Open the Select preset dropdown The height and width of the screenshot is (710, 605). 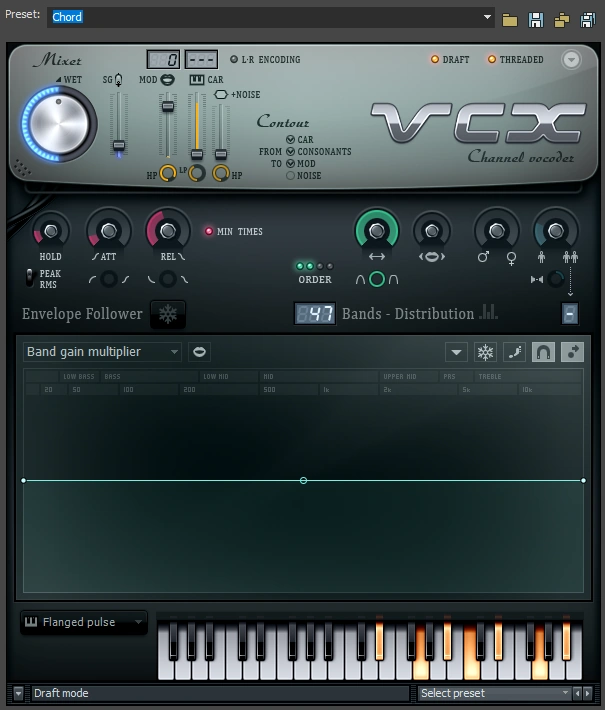494,693
